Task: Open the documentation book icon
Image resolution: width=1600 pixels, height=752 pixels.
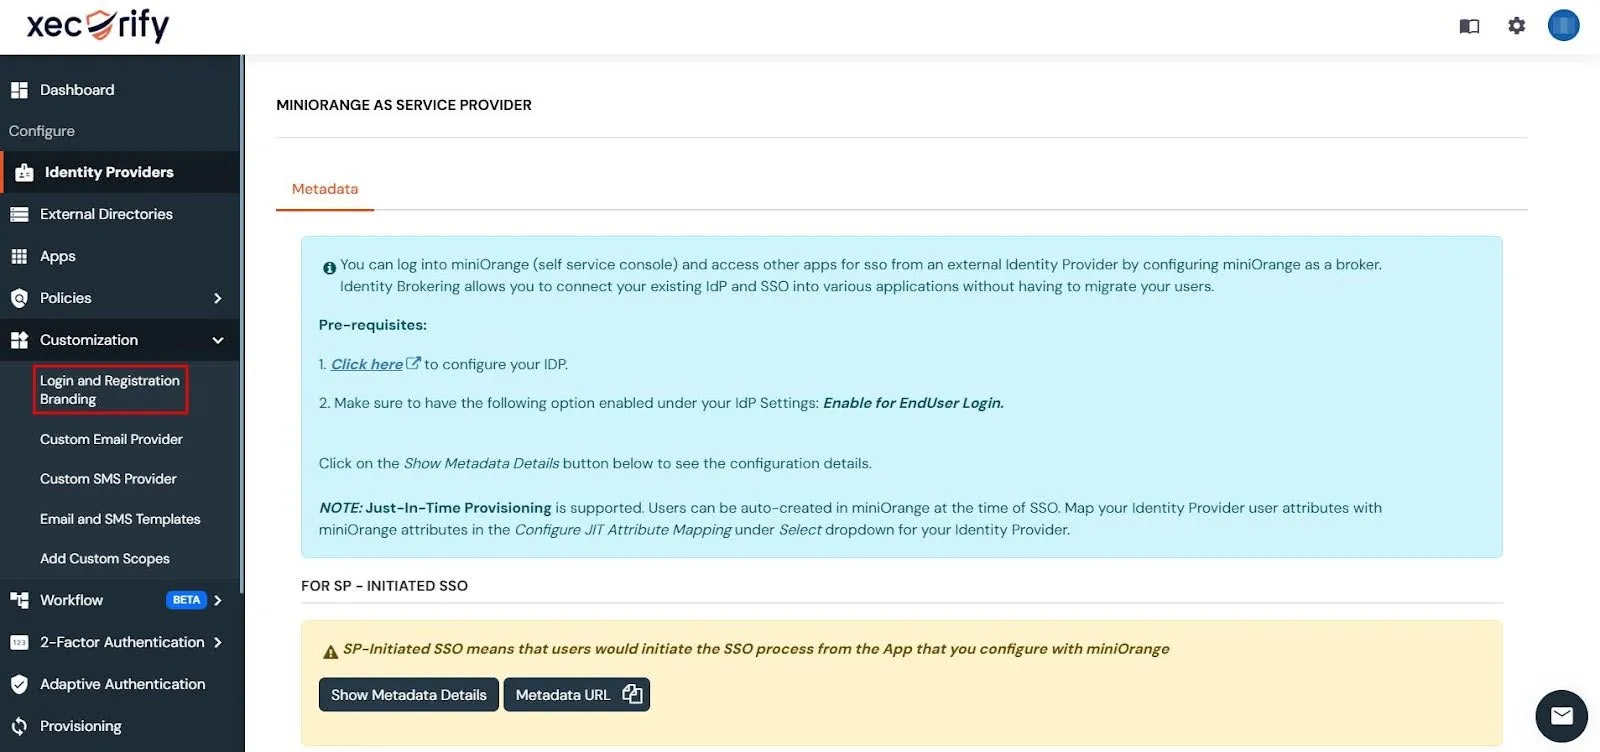Action: click(x=1469, y=26)
